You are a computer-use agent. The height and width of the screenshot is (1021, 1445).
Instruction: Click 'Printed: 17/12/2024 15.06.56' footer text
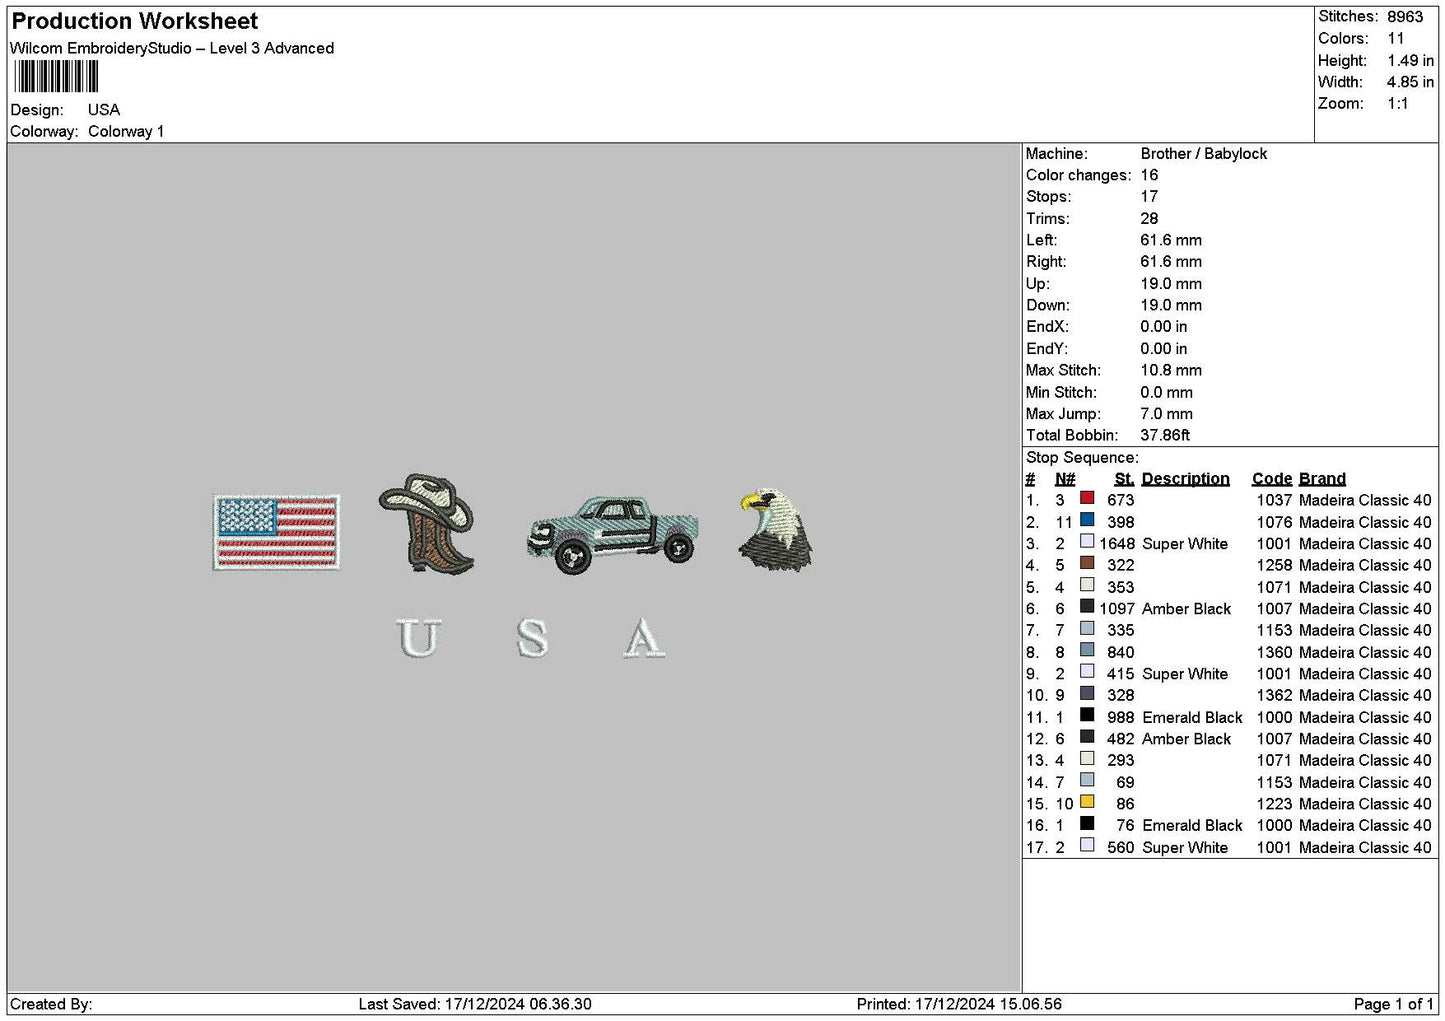[x=959, y=1004]
